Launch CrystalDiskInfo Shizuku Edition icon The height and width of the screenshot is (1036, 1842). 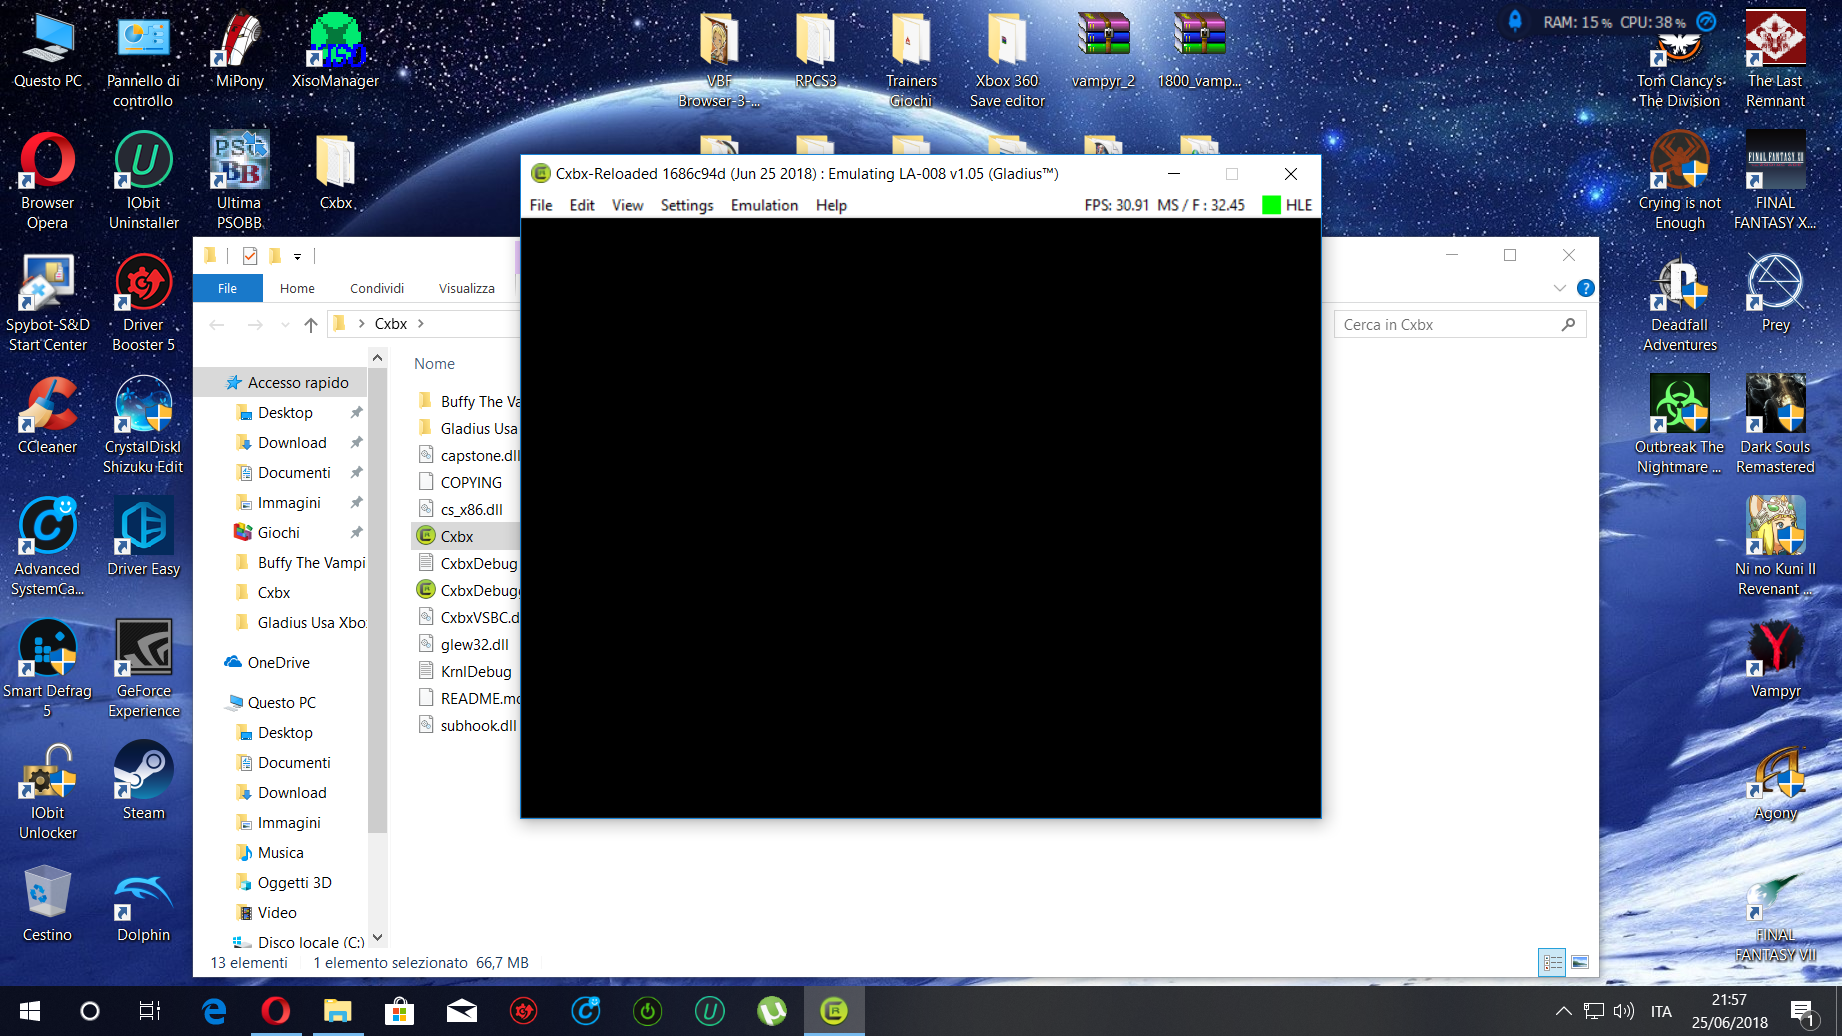tap(144, 426)
